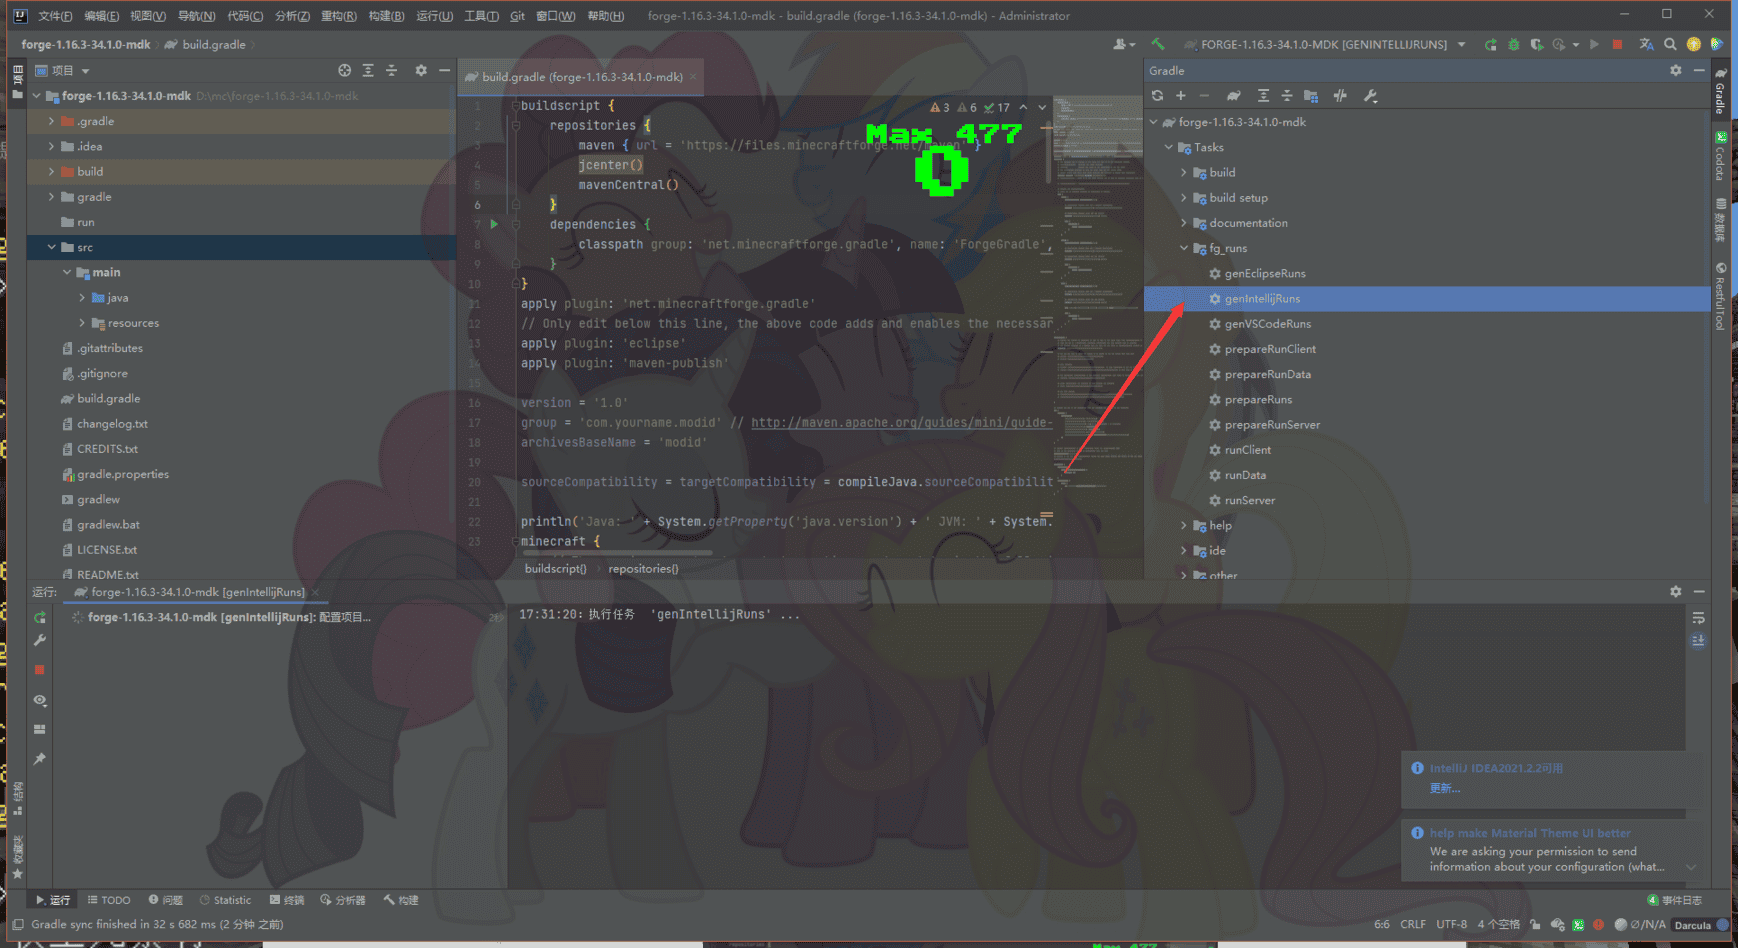Open the Gradle build settings wrench icon
The image size is (1738, 948).
pyautogui.click(x=1370, y=96)
